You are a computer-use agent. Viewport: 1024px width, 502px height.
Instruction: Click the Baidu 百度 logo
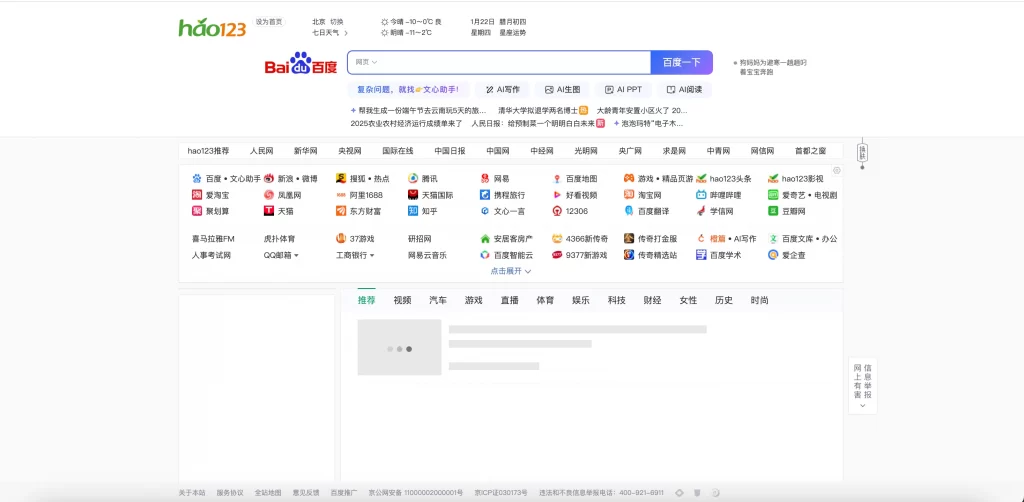301,63
